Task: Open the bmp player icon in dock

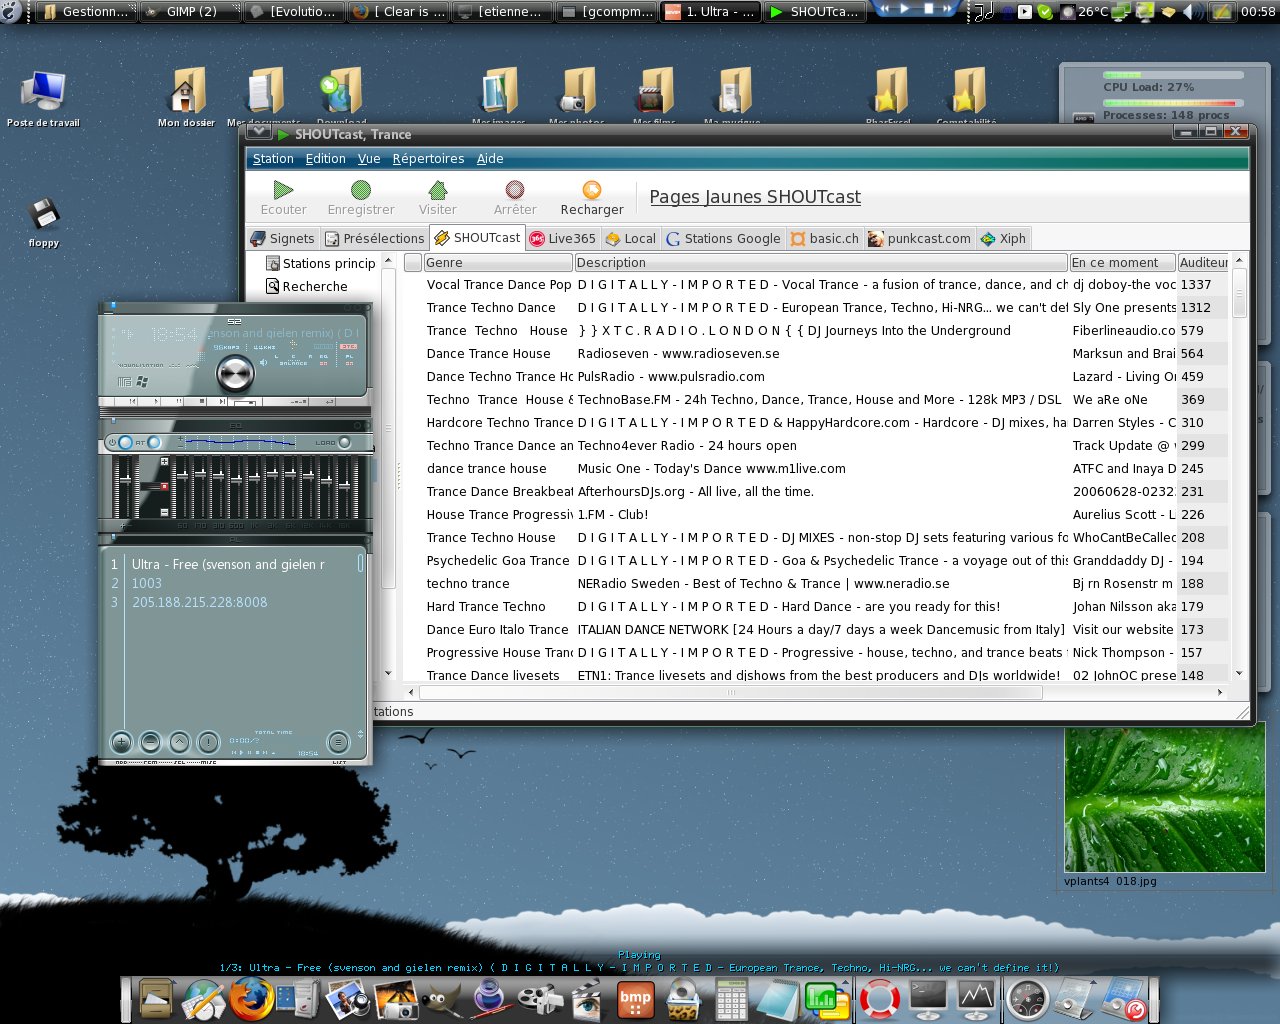Action: pyautogui.click(x=636, y=998)
